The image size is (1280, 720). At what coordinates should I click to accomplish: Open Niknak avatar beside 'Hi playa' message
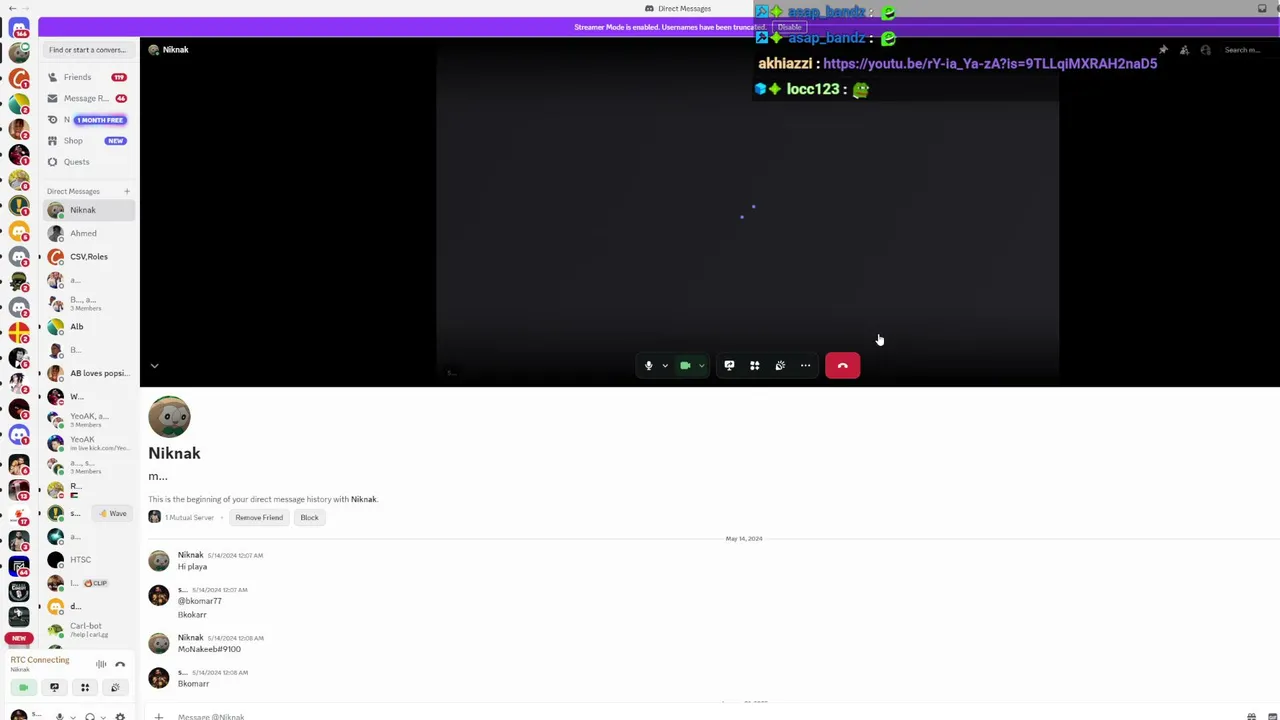point(159,561)
